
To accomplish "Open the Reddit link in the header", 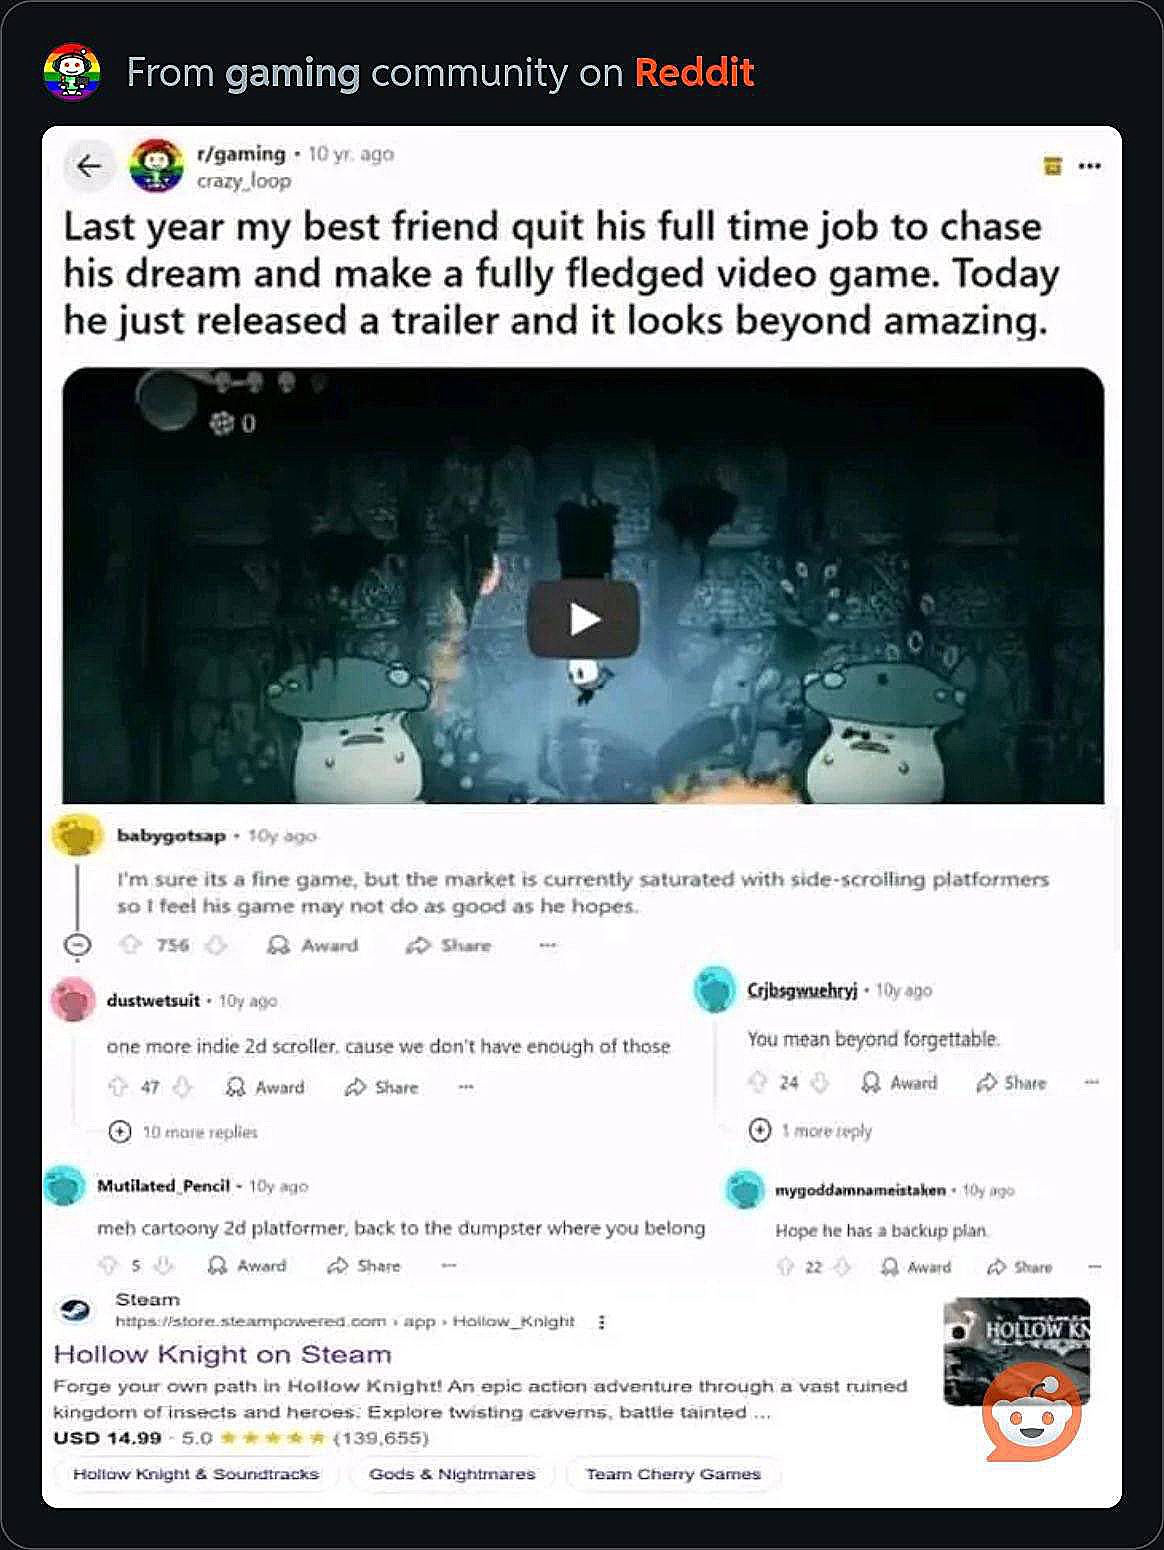I will point(694,73).
